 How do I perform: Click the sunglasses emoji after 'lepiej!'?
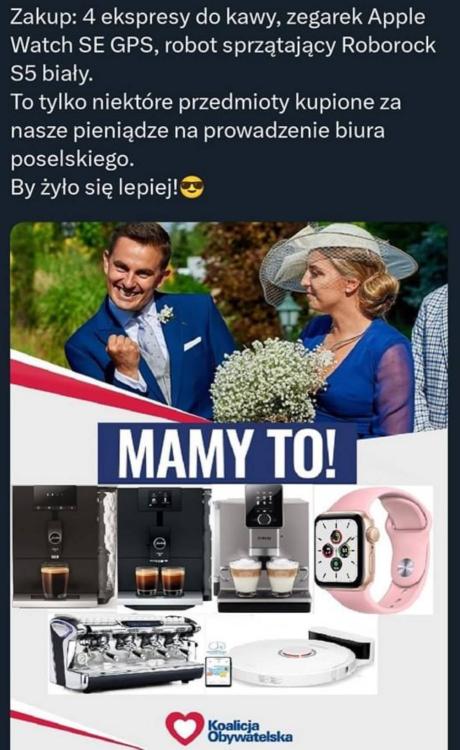pos(192,188)
